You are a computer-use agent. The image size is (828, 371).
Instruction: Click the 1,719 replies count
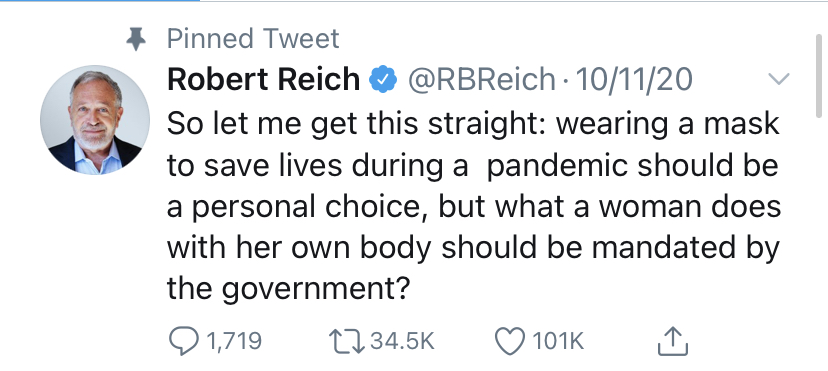233,341
